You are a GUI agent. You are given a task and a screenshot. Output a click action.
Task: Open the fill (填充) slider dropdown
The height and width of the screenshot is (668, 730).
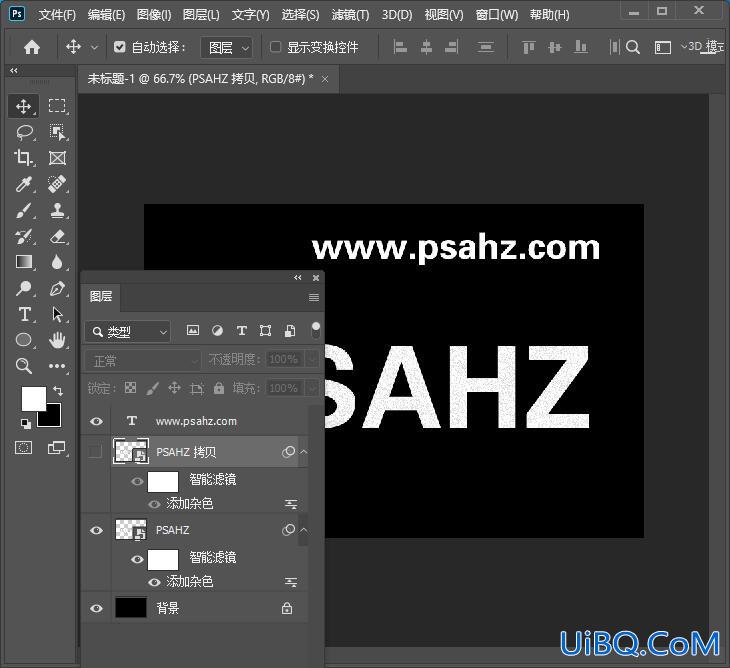(x=312, y=388)
